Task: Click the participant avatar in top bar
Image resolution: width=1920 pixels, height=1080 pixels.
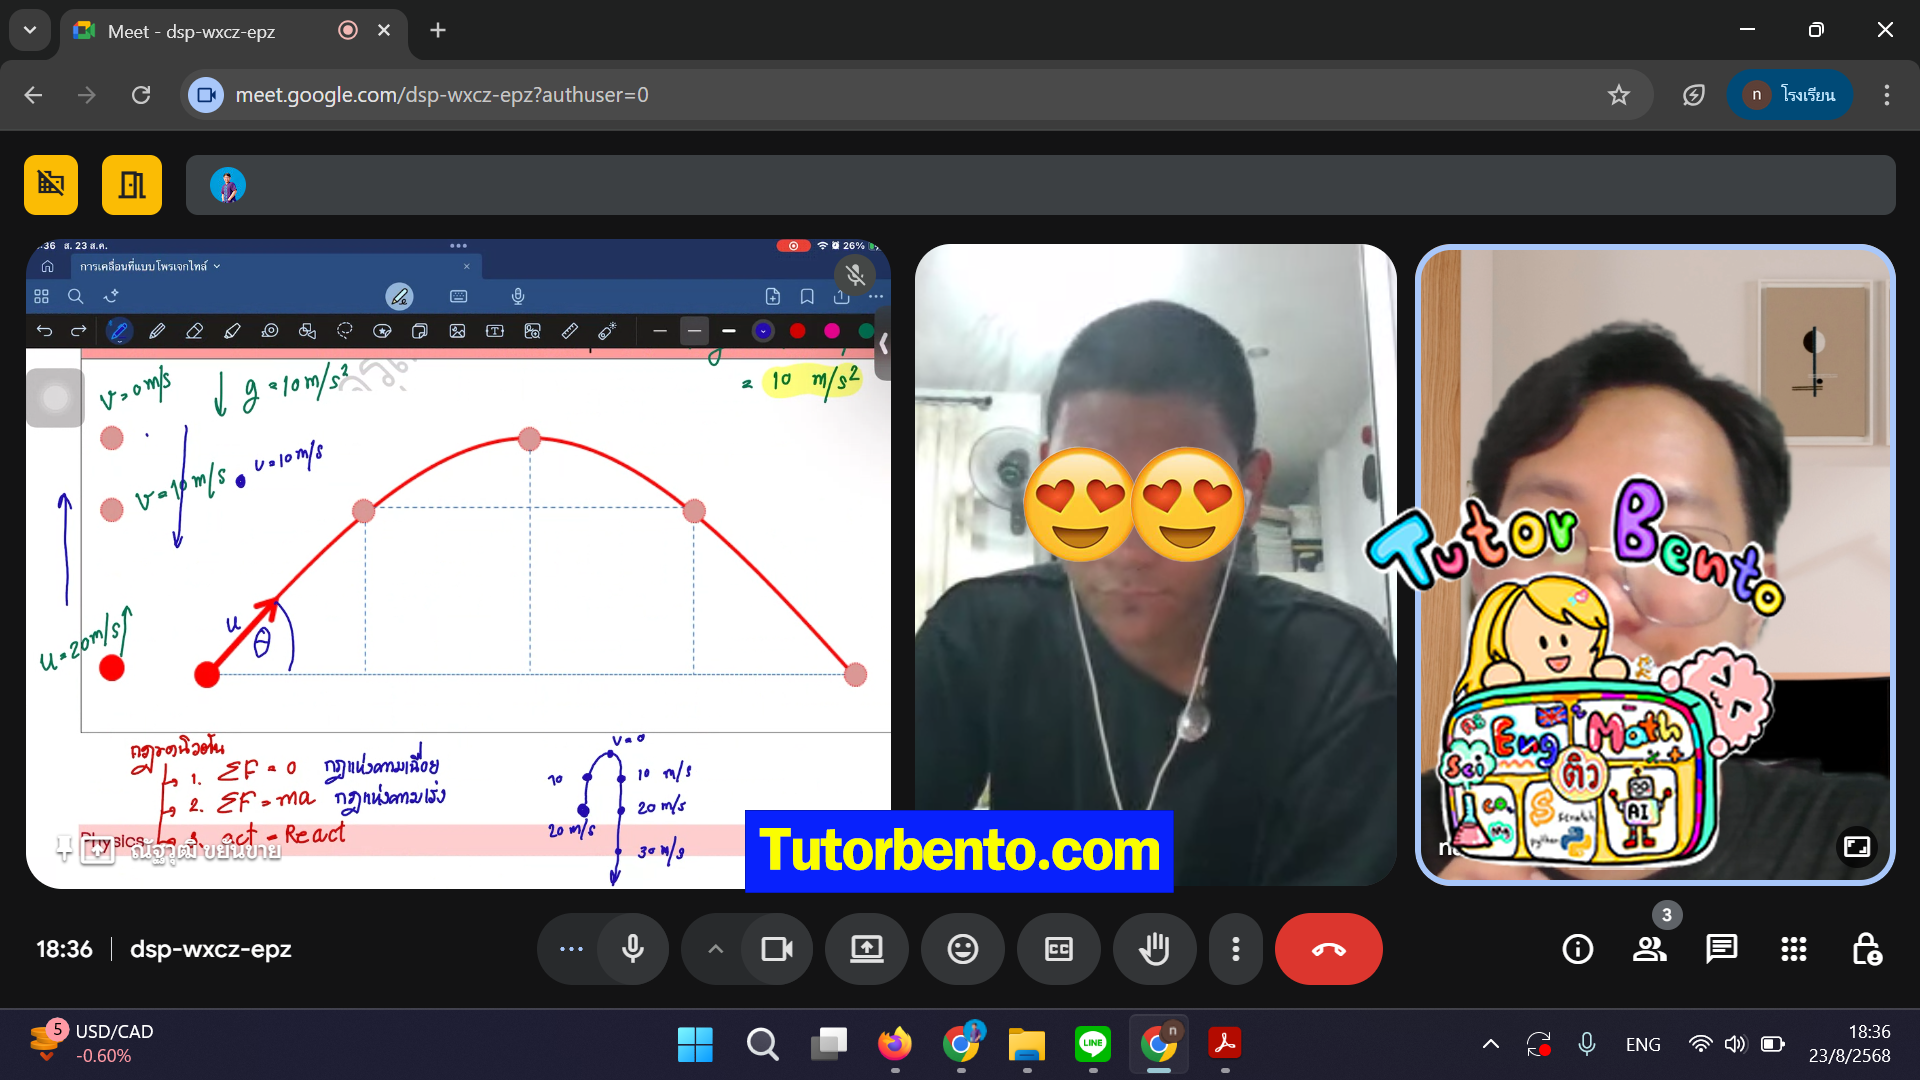Action: 228,185
